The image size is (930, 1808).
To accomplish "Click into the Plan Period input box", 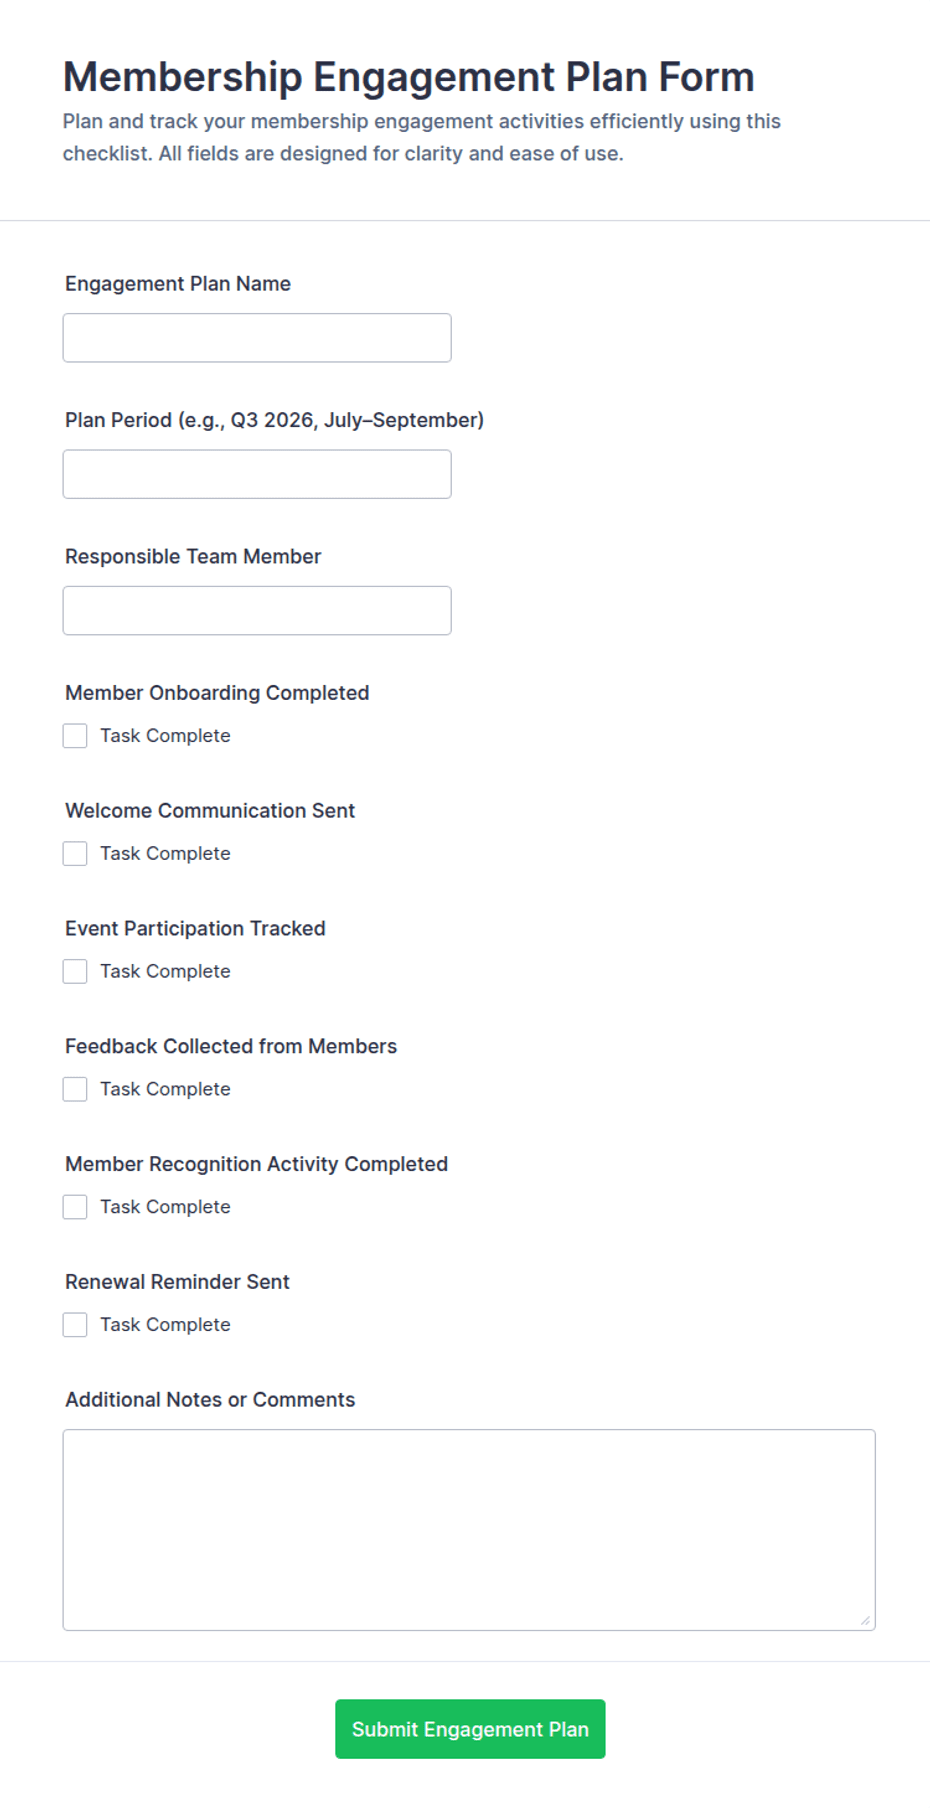I will click(x=257, y=474).
